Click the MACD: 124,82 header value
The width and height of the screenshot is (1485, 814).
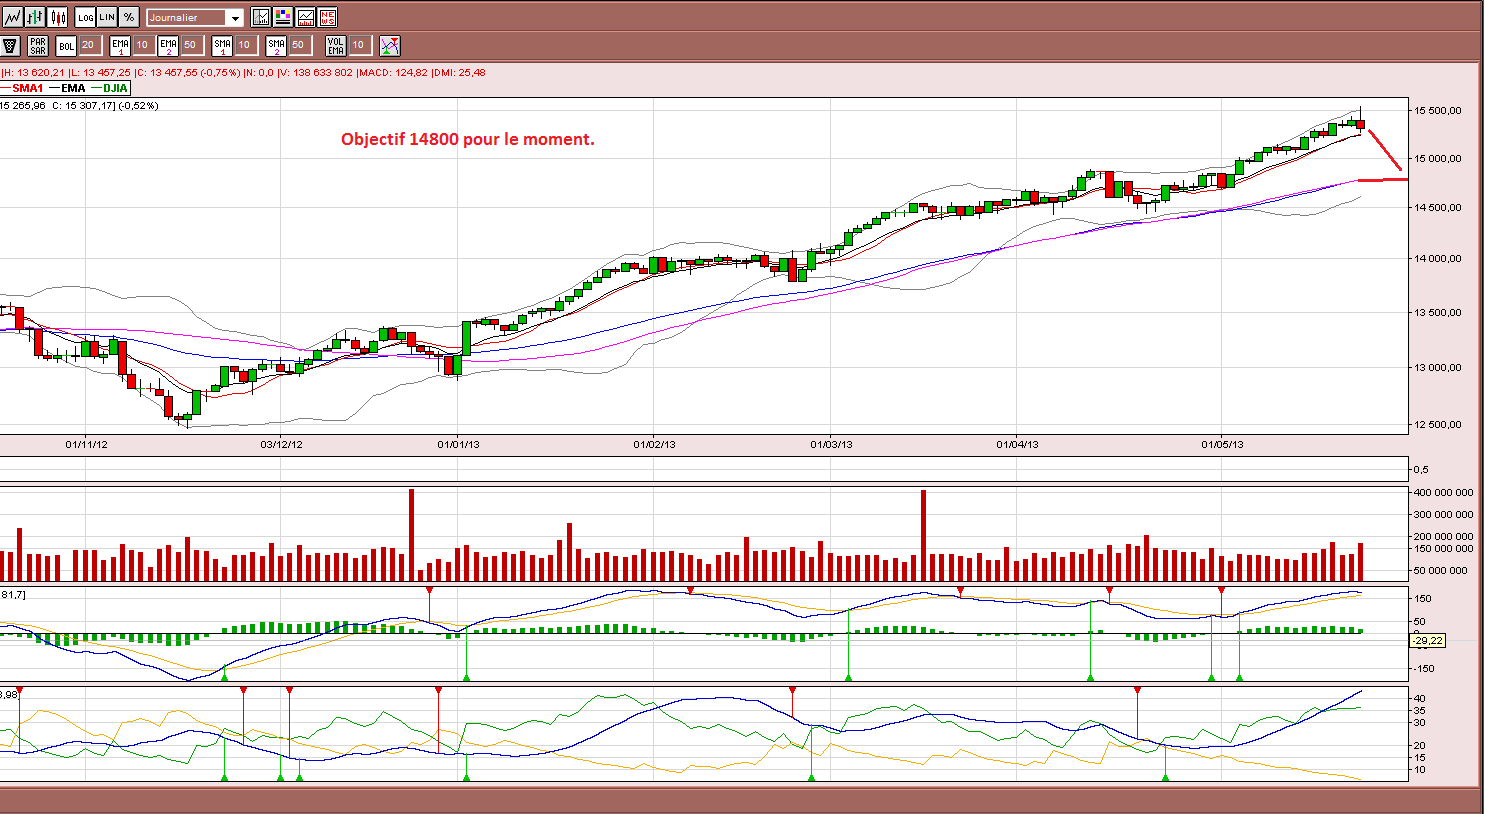click(394, 72)
